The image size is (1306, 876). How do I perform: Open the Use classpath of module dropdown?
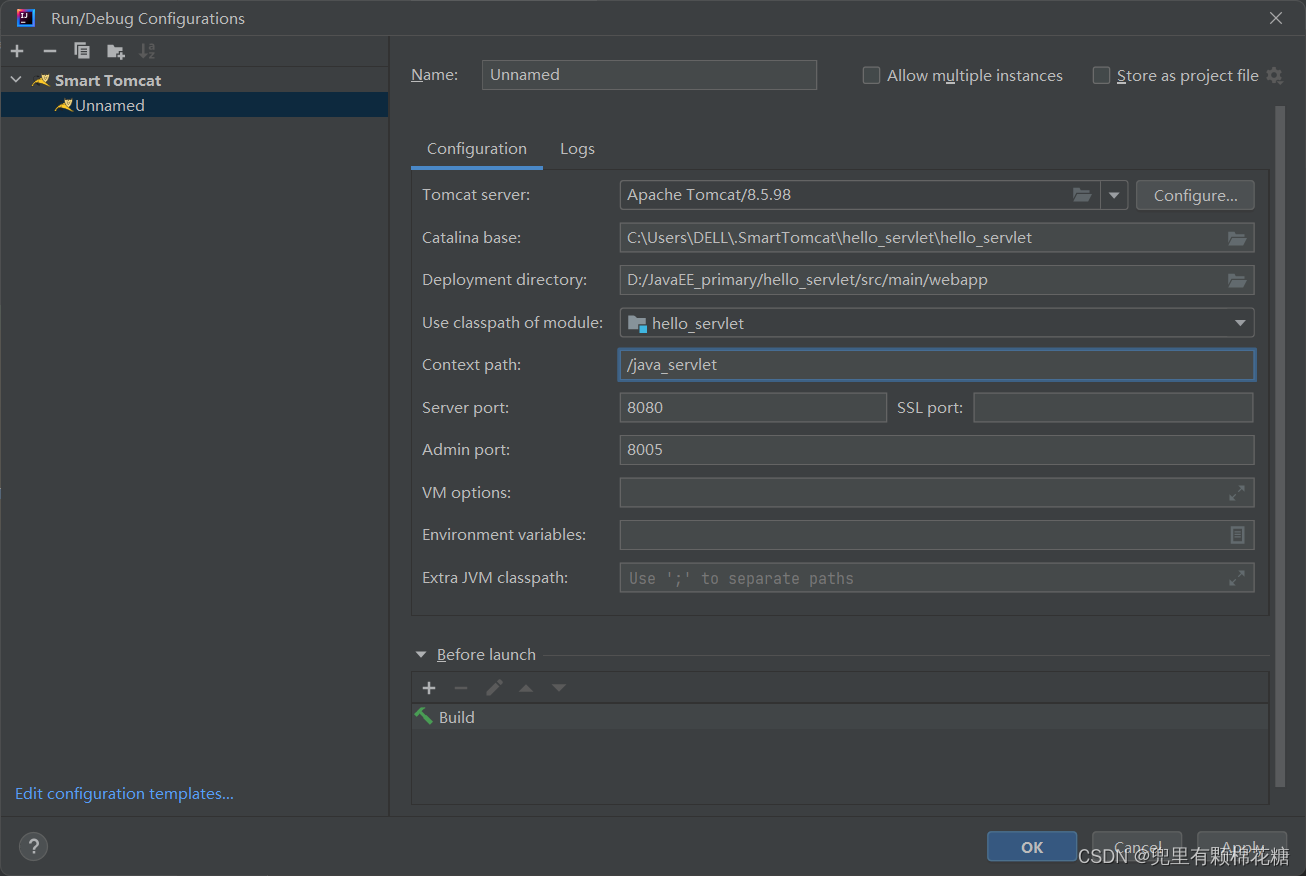1240,323
